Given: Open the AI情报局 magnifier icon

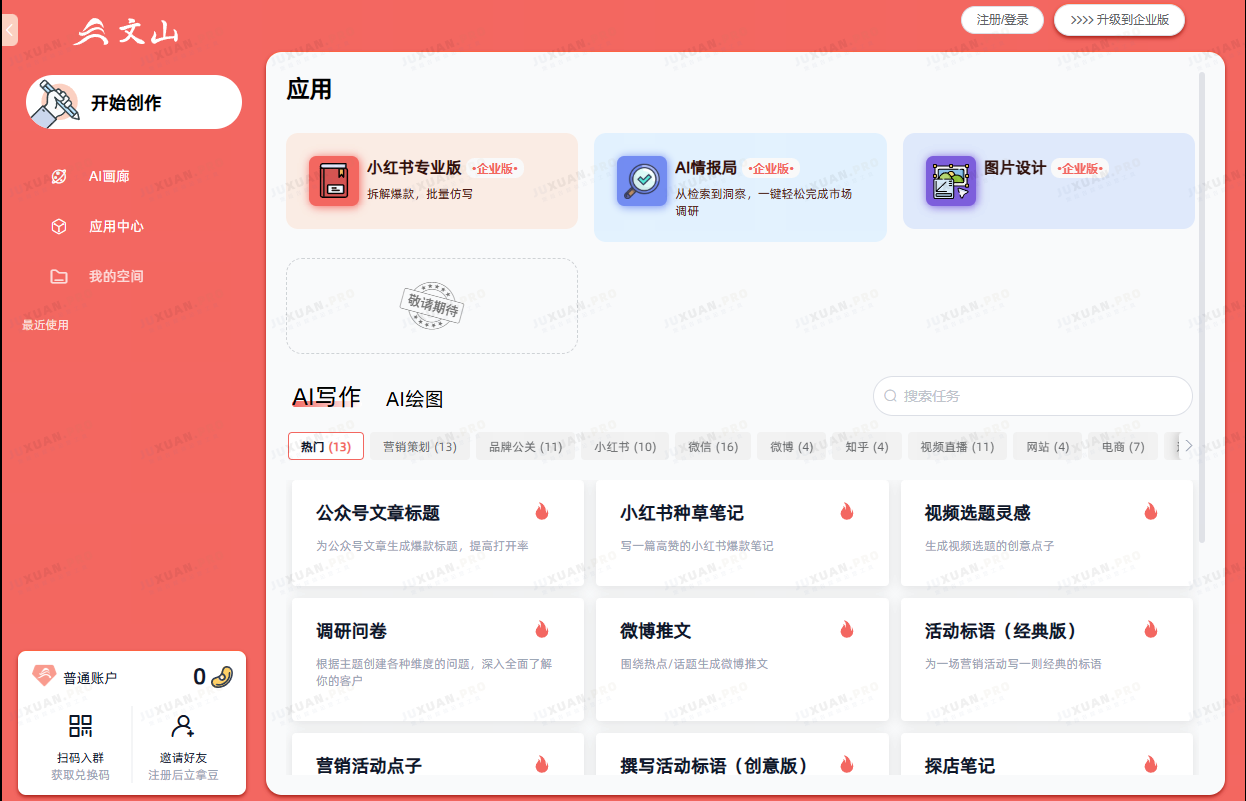Looking at the screenshot, I should coord(642,181).
